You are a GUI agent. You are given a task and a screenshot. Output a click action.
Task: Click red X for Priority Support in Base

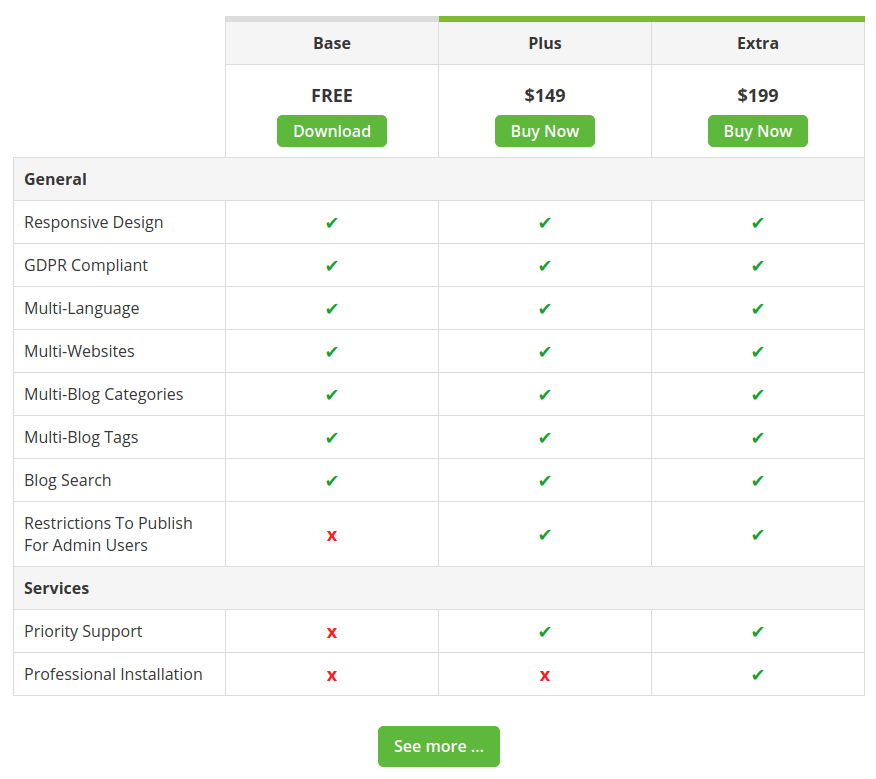(x=332, y=633)
